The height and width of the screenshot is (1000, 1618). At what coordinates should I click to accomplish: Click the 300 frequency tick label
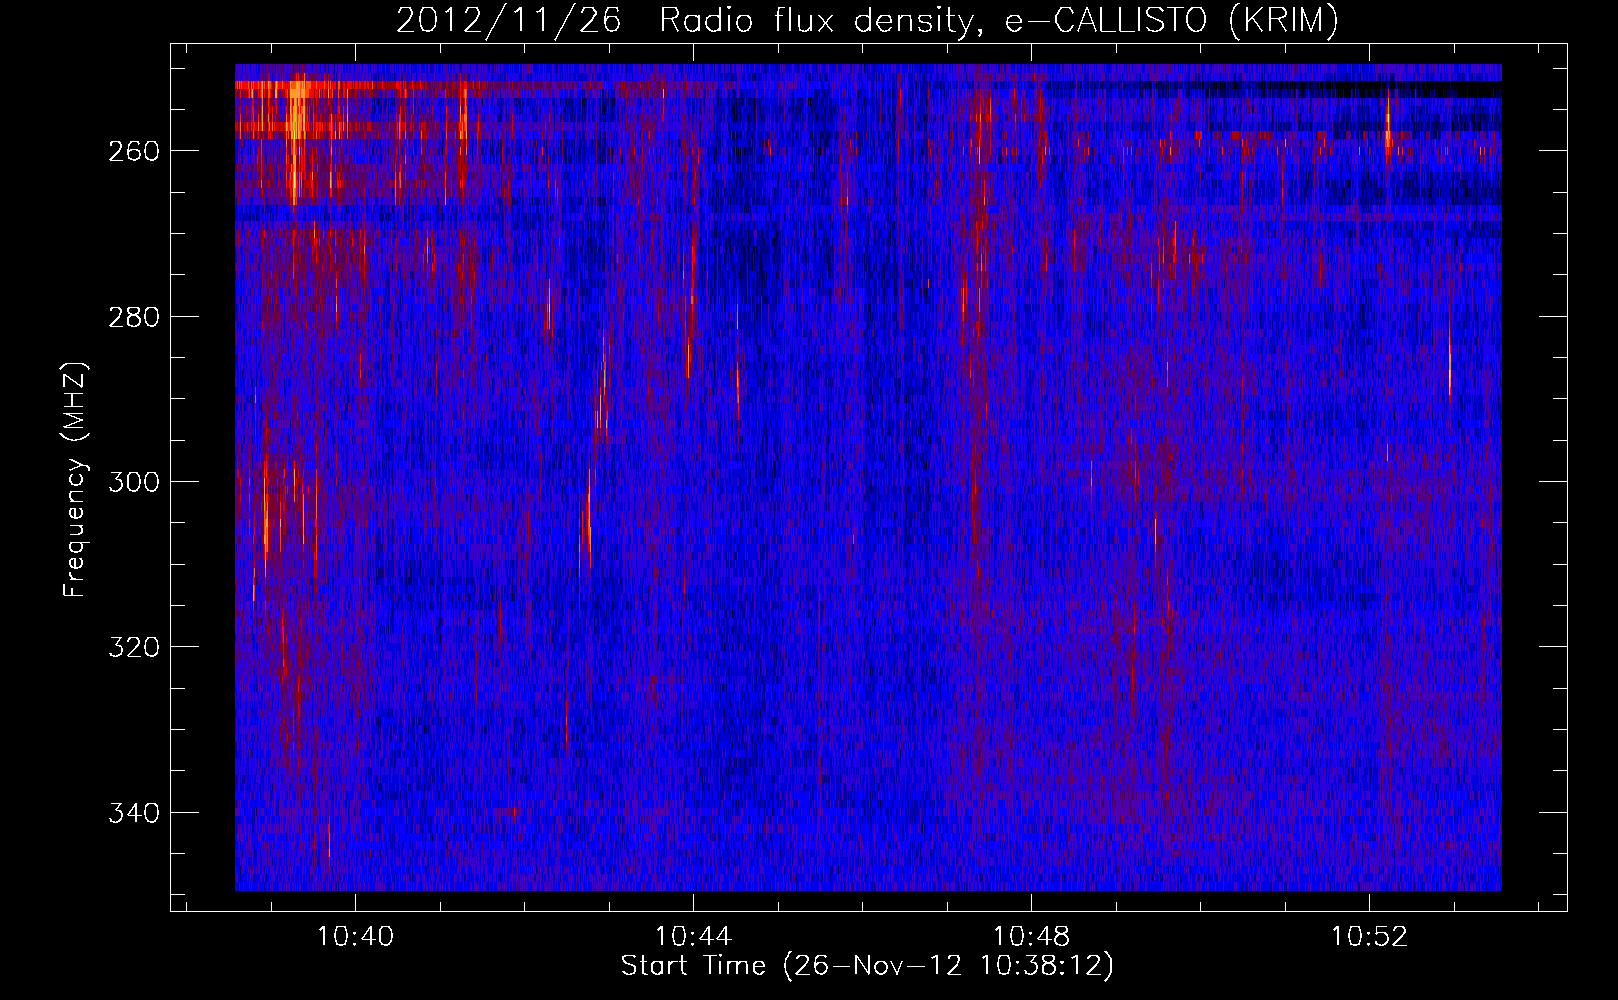tap(134, 482)
